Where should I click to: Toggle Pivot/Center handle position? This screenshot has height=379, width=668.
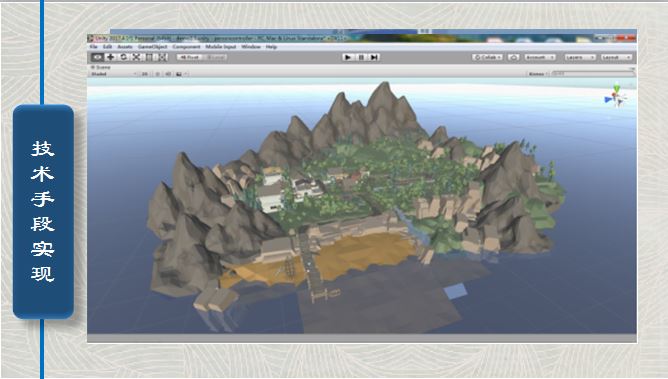pyautogui.click(x=189, y=57)
